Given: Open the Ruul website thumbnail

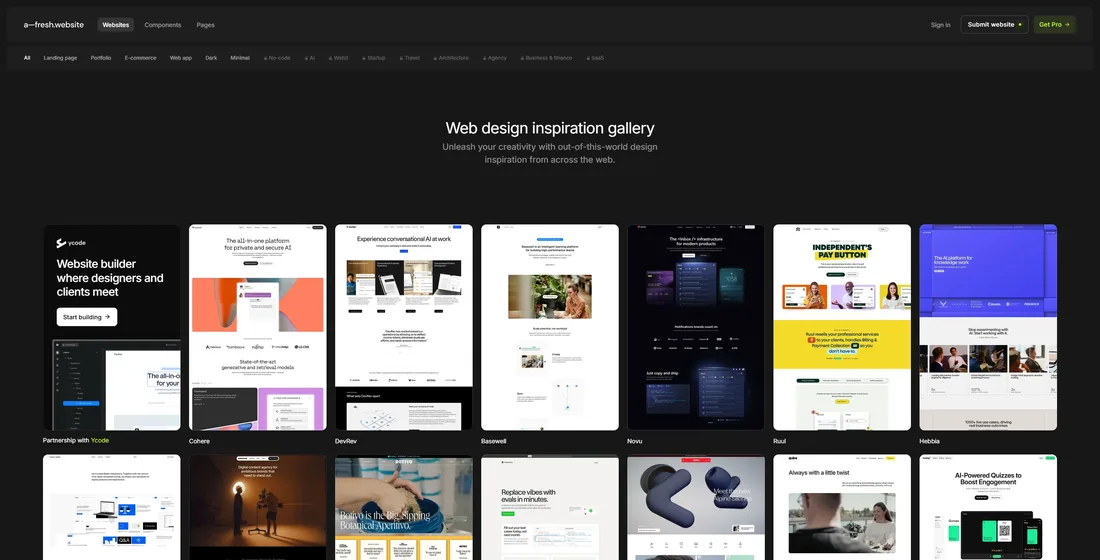Looking at the screenshot, I should (842, 327).
